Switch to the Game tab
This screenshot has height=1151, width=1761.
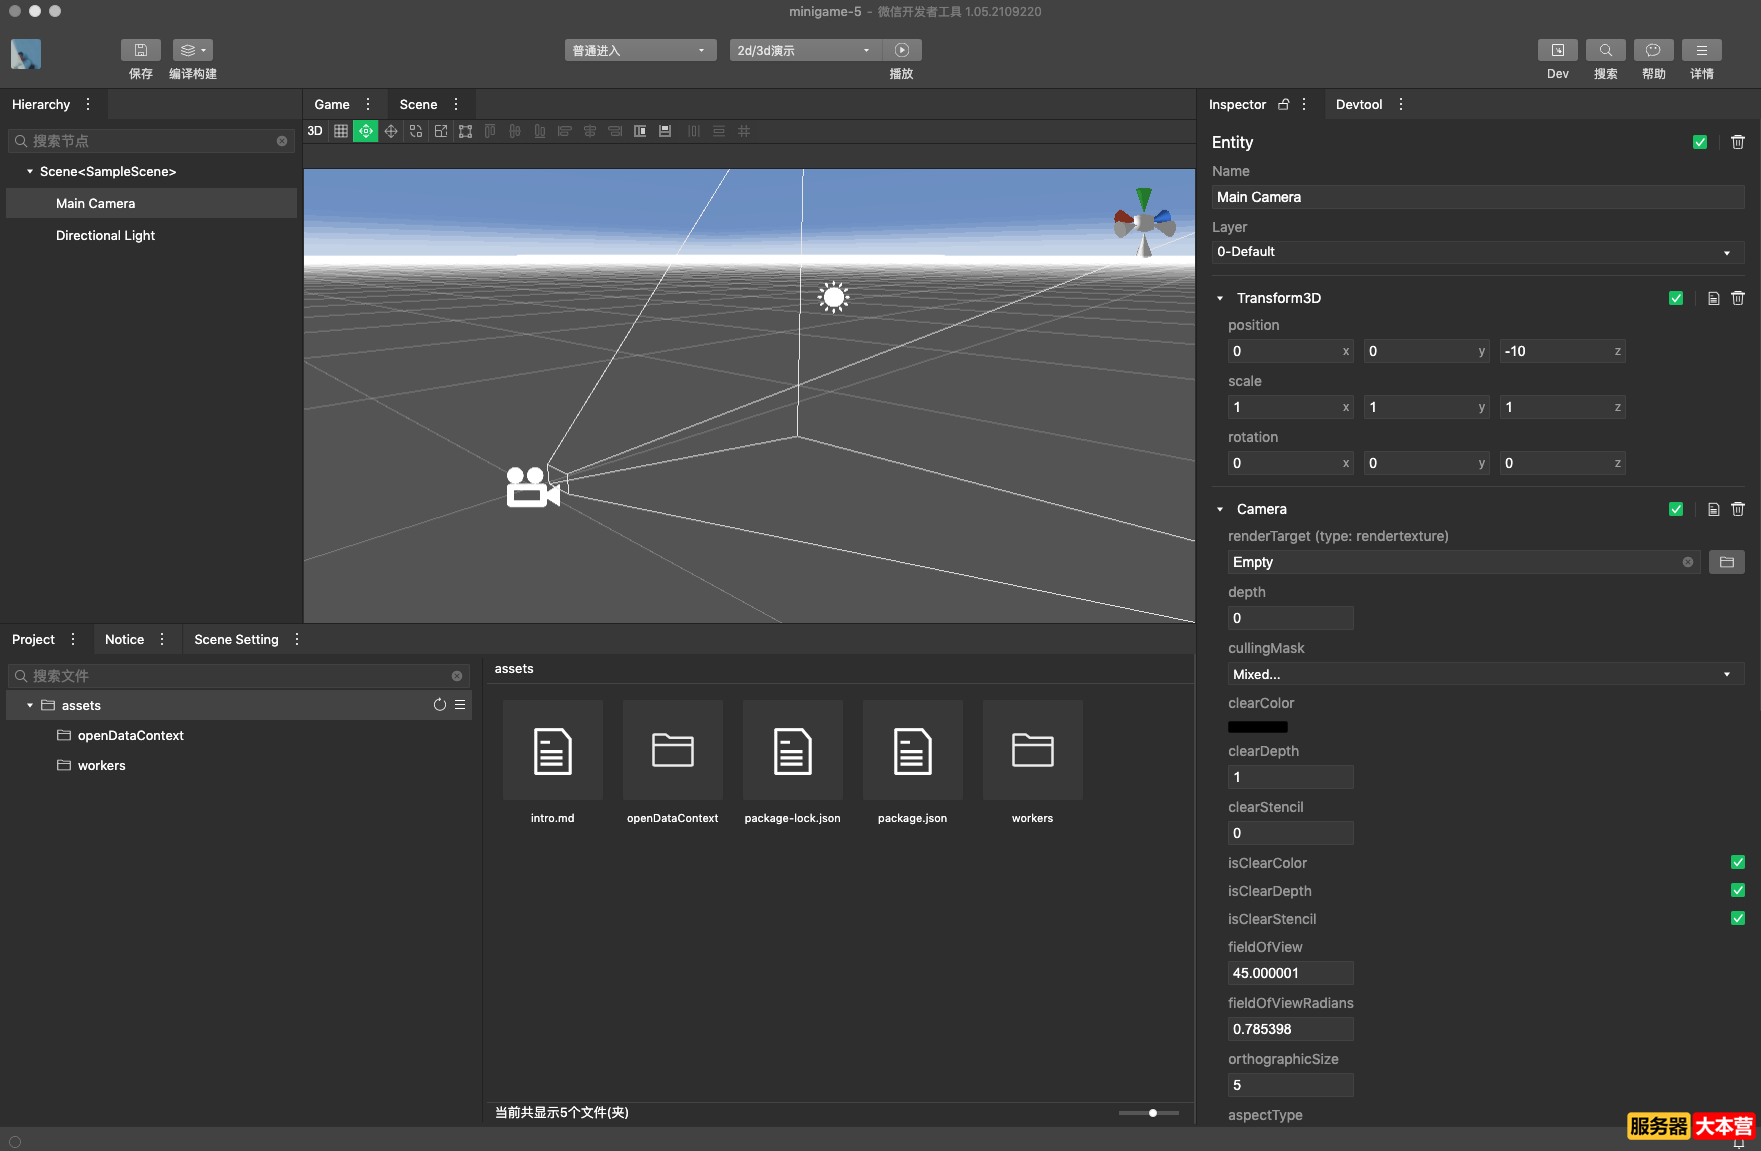[332, 104]
